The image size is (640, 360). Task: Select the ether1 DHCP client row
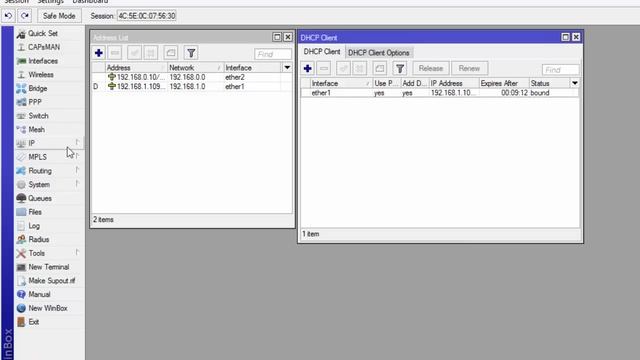pos(440,93)
